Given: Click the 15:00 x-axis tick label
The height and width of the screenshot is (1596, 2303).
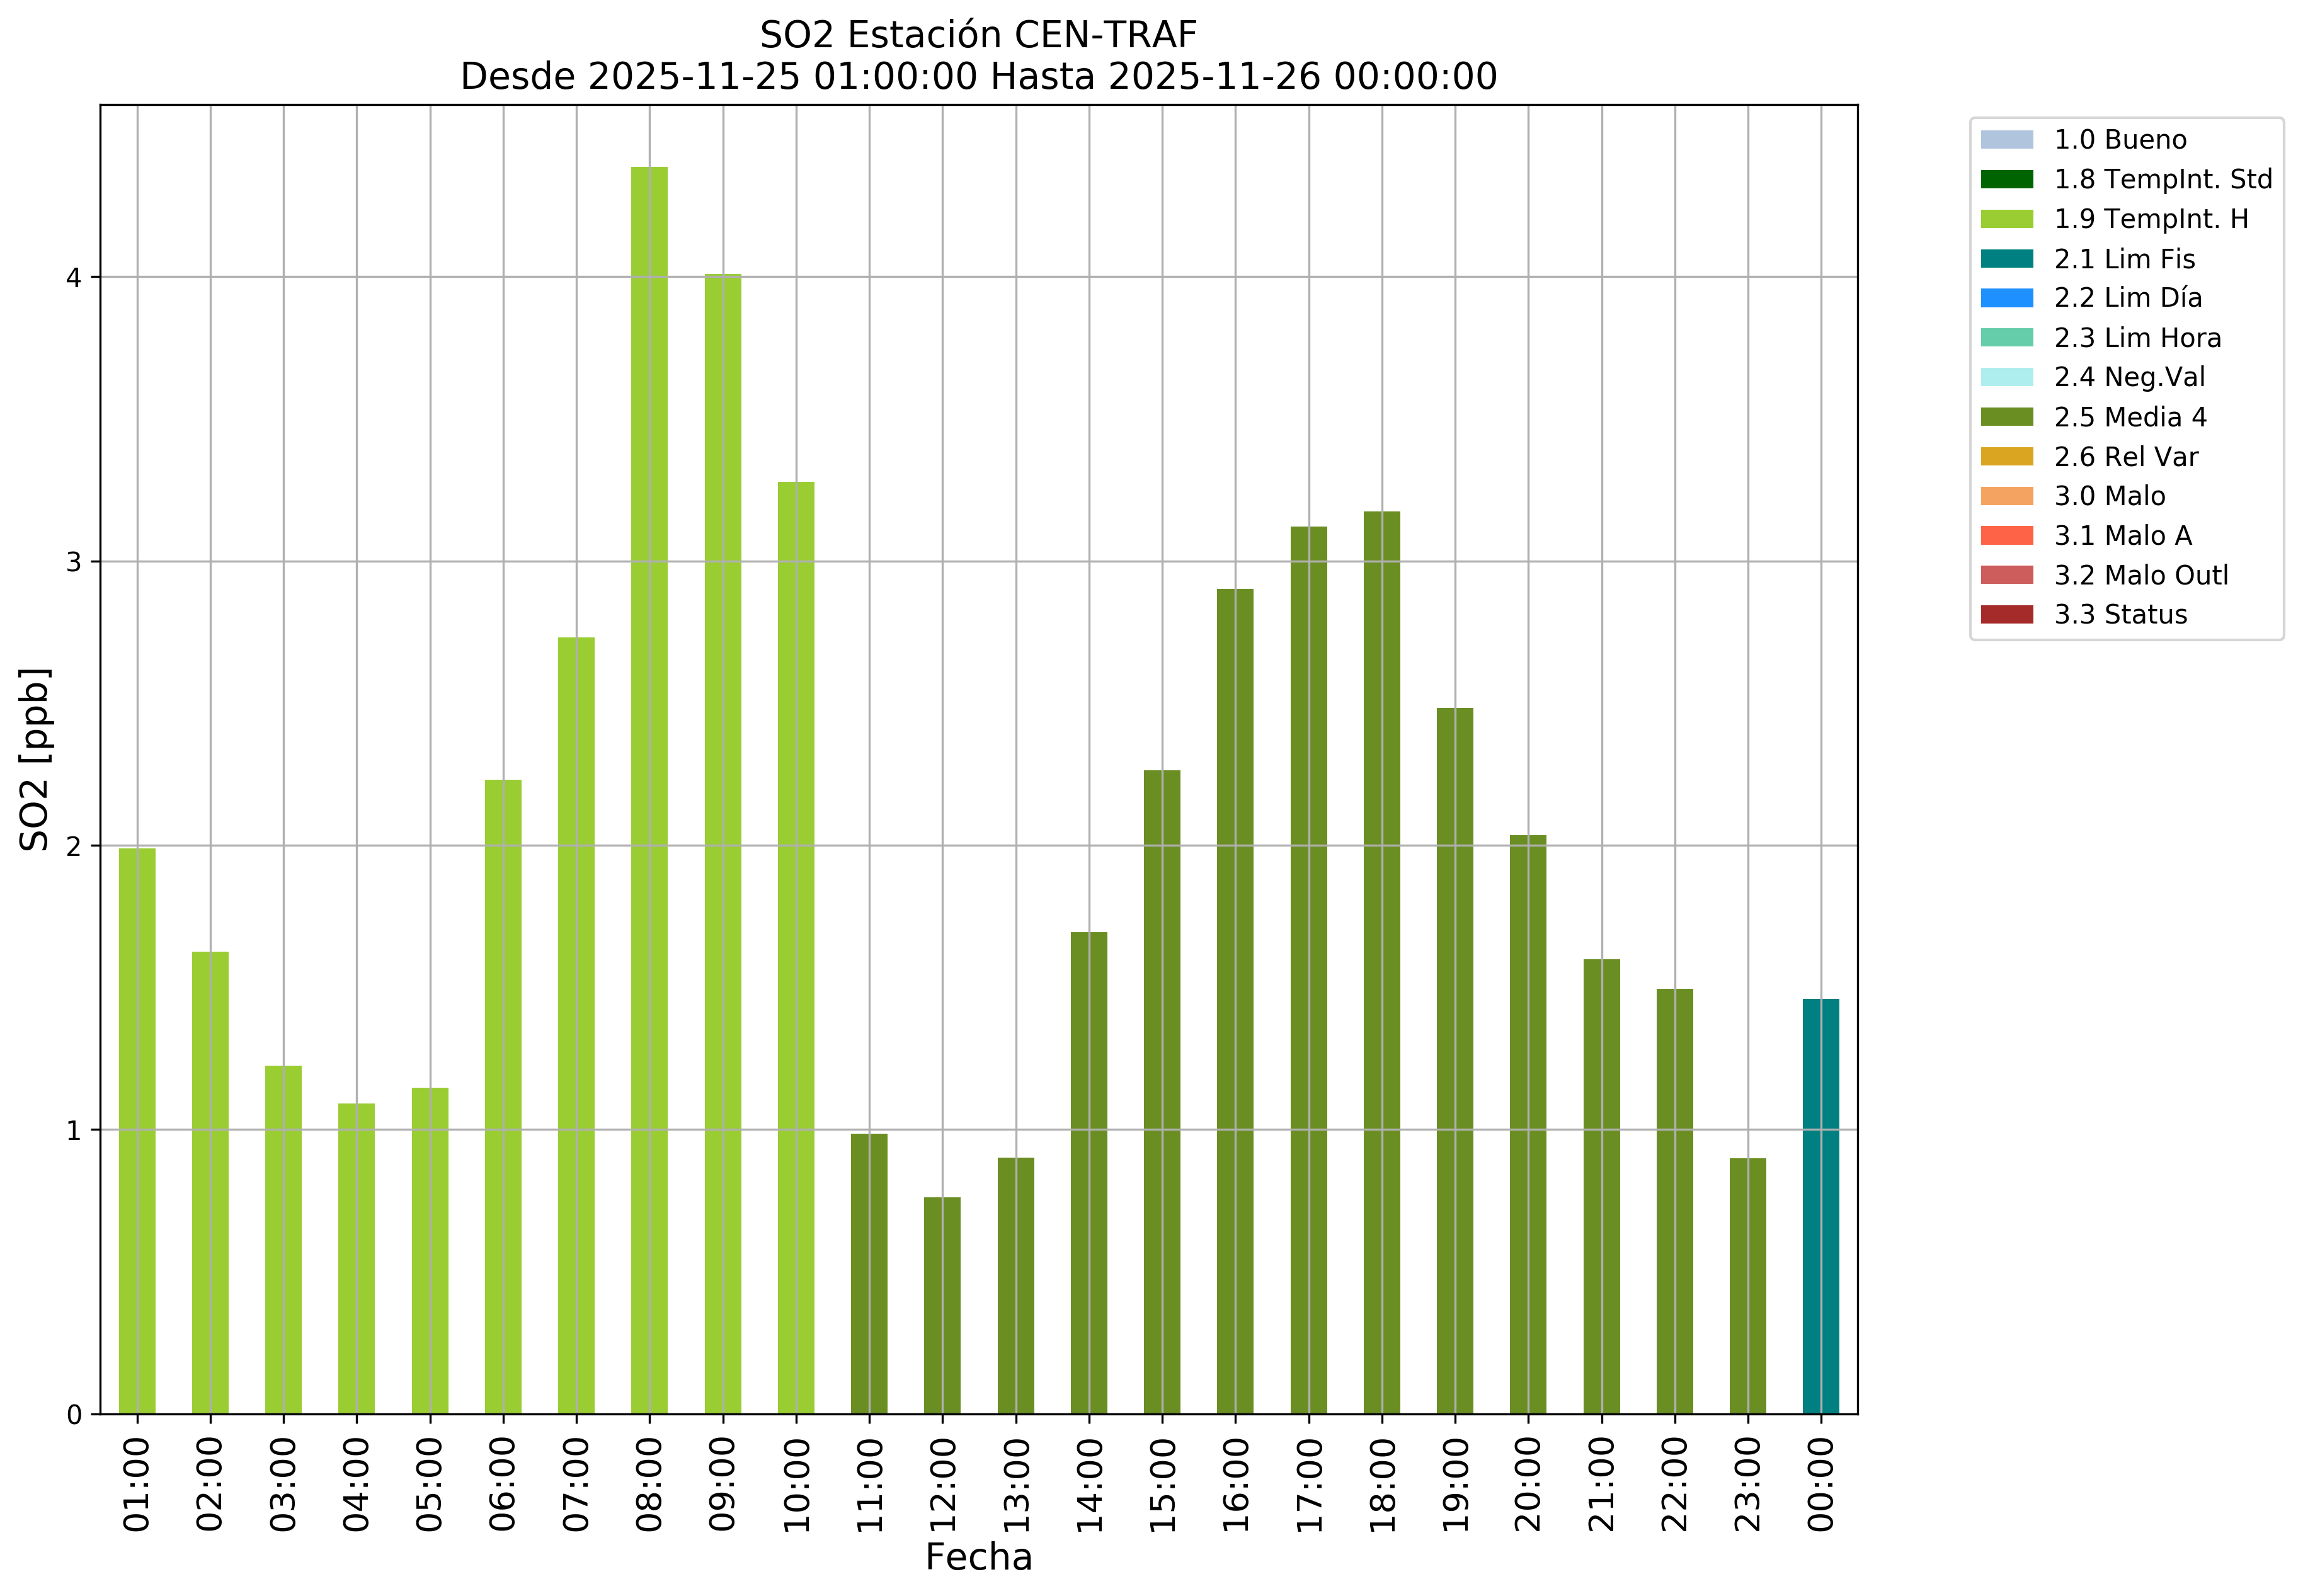Looking at the screenshot, I should [1162, 1485].
